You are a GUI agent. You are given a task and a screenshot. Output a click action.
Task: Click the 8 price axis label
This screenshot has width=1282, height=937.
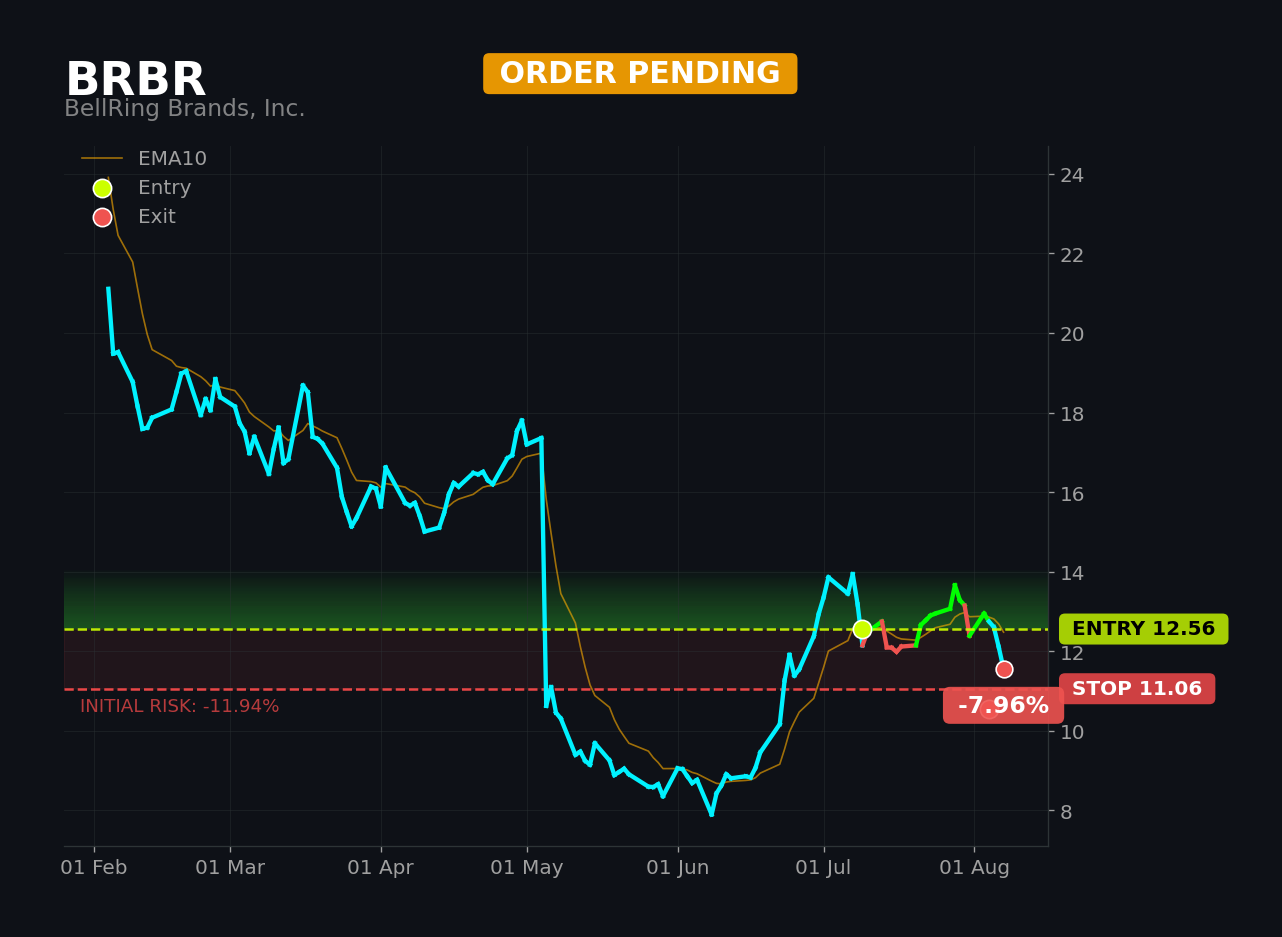click(1066, 811)
